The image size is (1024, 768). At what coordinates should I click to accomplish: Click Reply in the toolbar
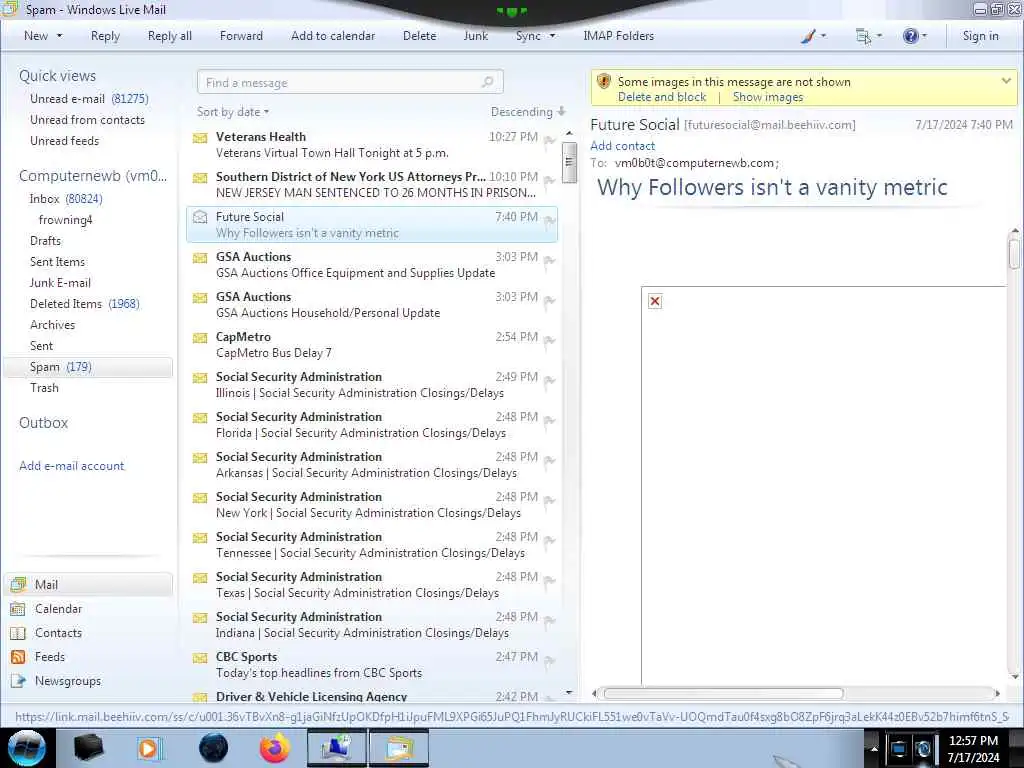coord(105,36)
